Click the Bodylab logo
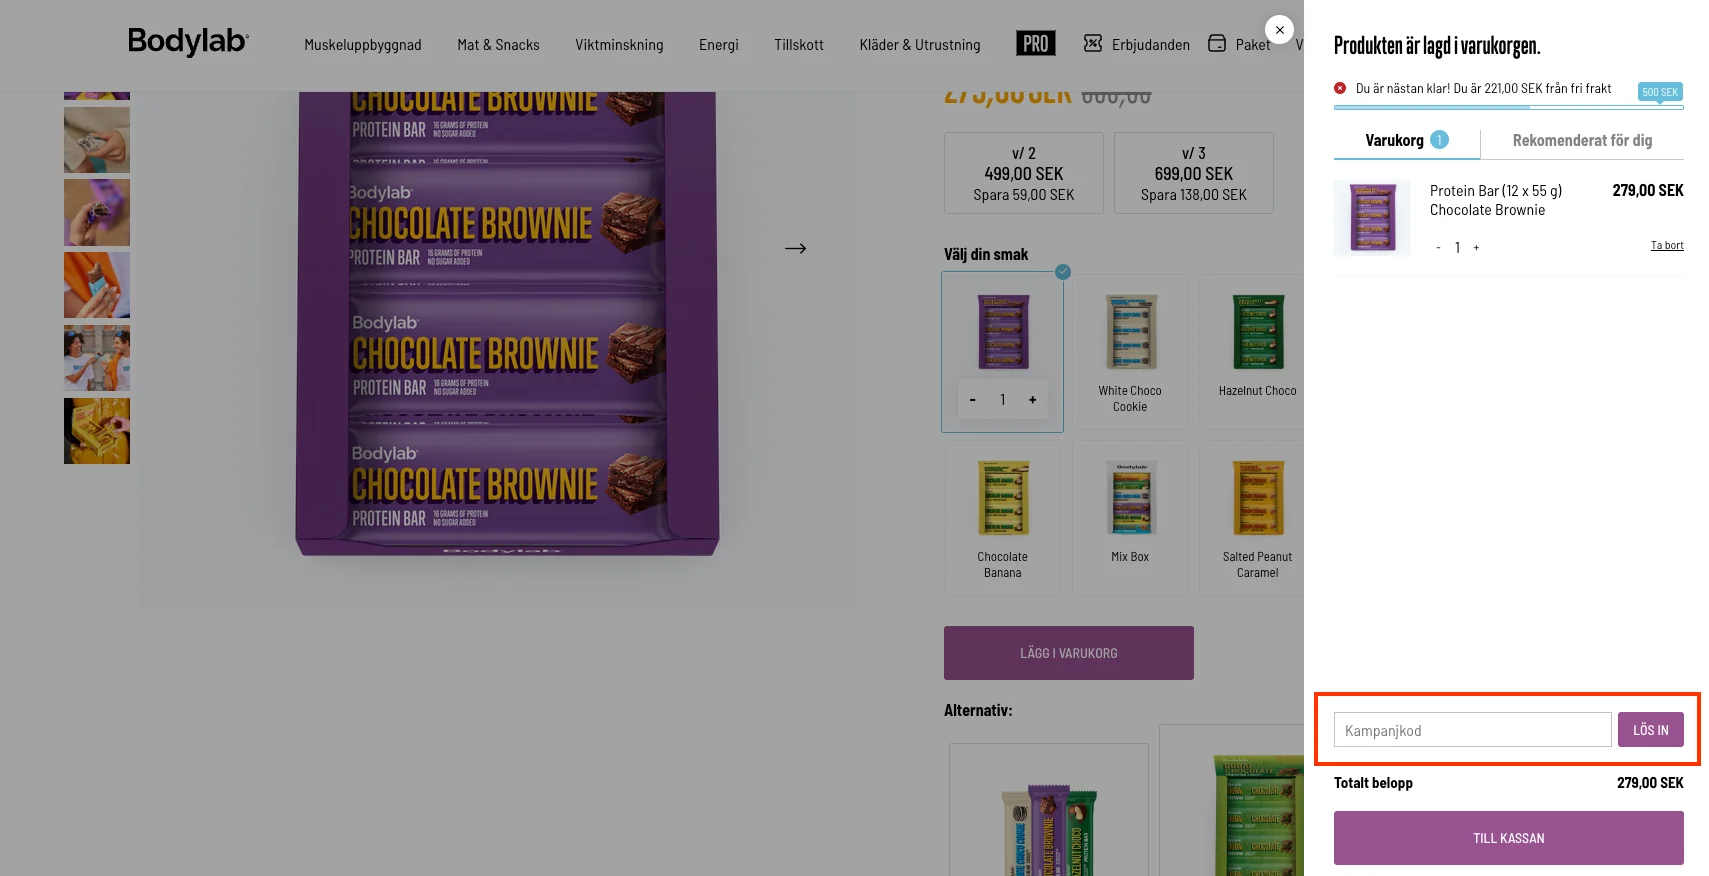The height and width of the screenshot is (876, 1709). pyautogui.click(x=188, y=42)
